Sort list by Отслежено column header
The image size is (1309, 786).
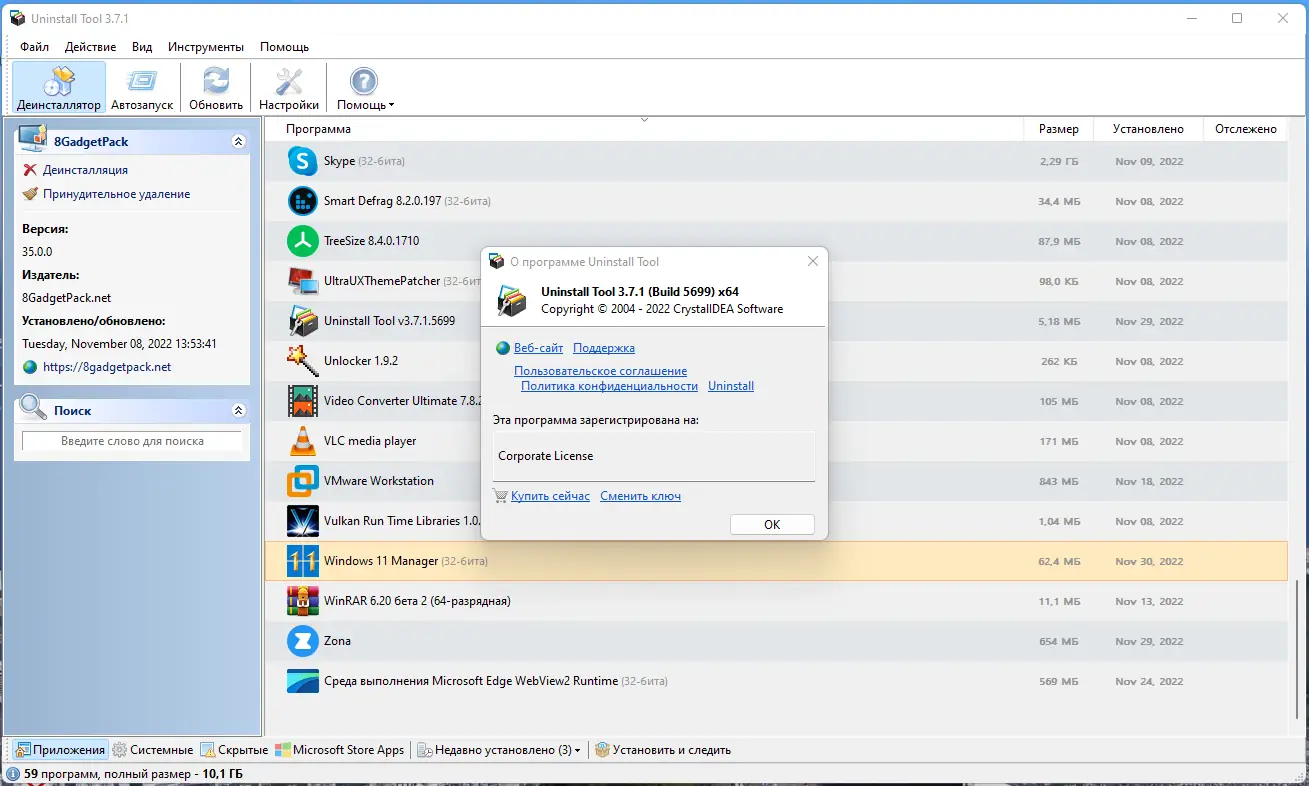click(1246, 129)
